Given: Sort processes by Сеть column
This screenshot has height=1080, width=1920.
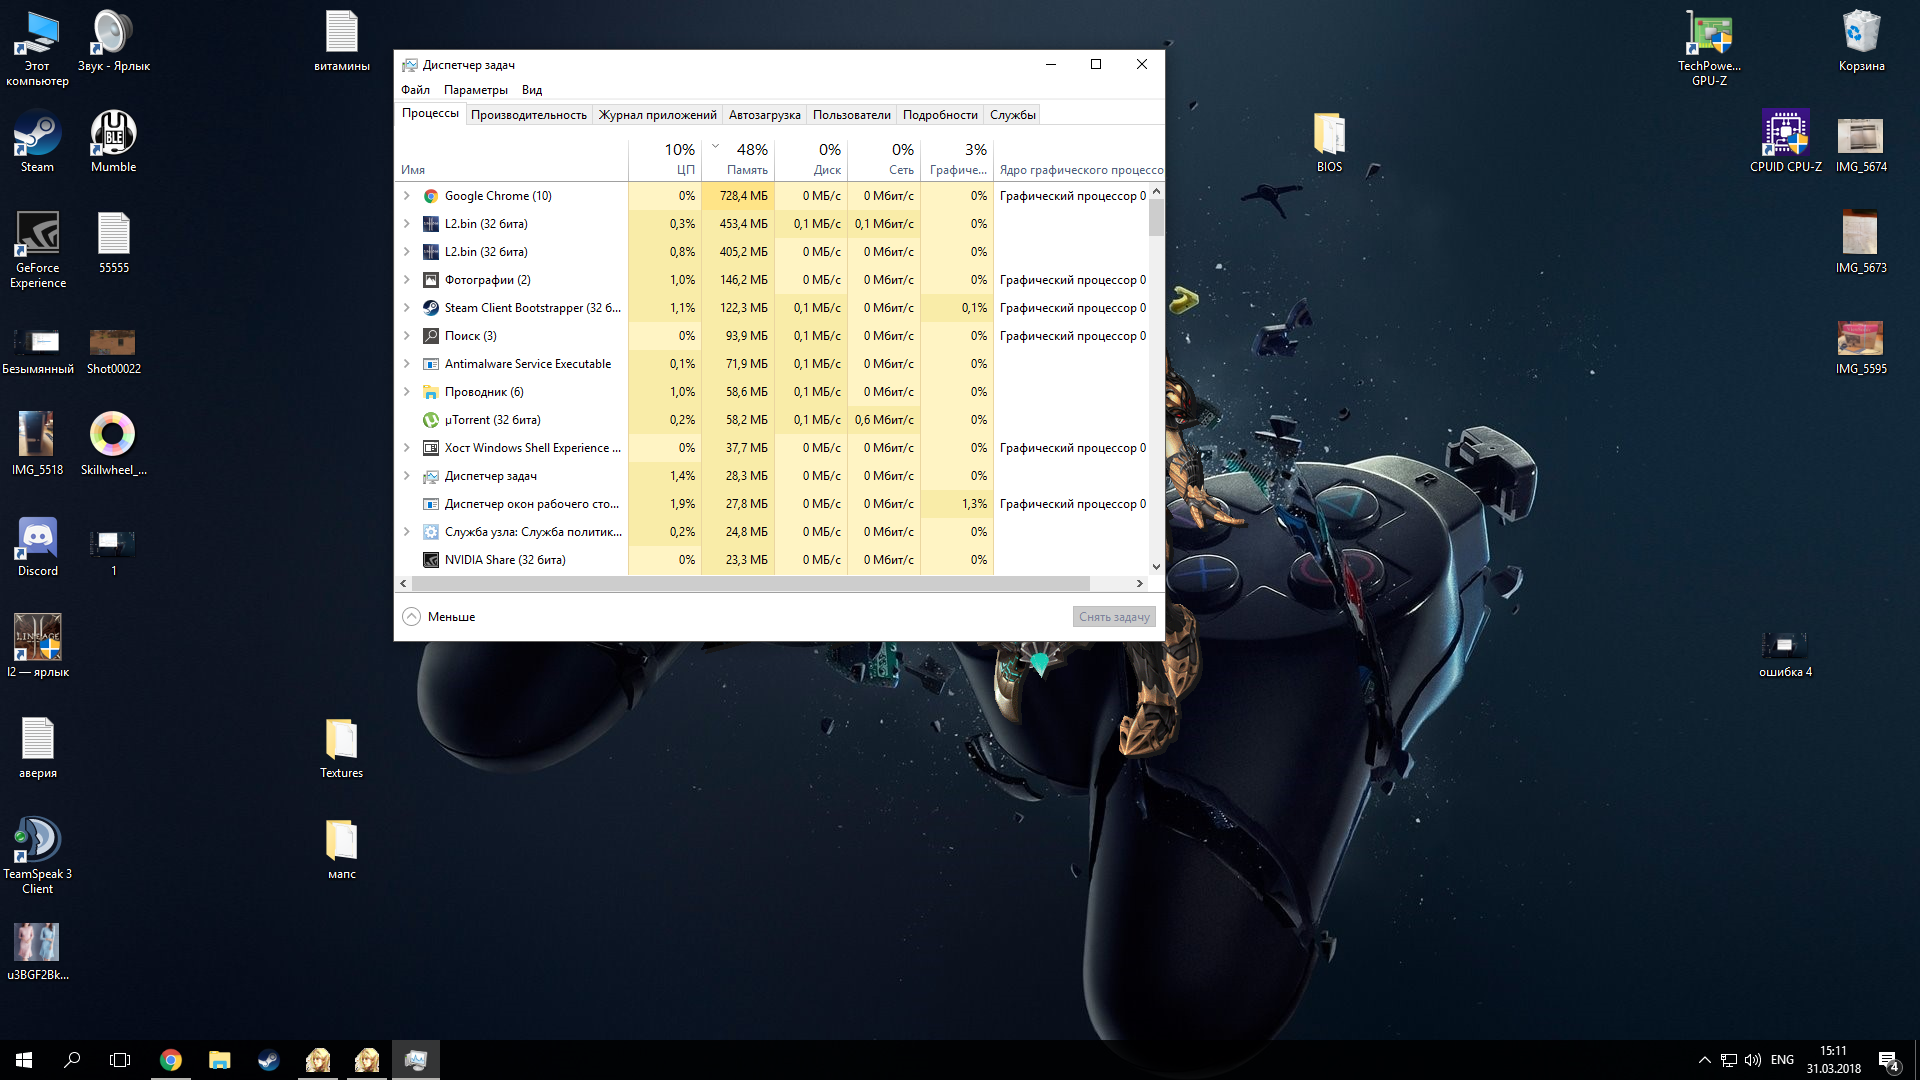Looking at the screenshot, I should [884, 160].
